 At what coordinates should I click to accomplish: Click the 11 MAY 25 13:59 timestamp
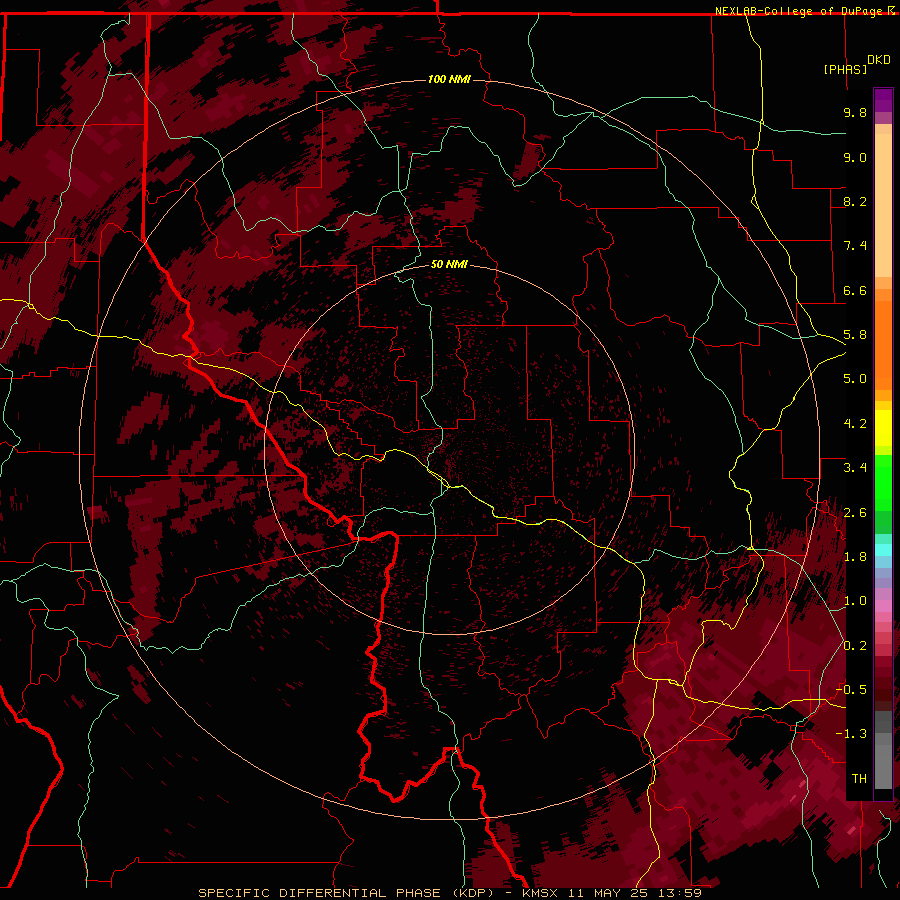coord(635,893)
